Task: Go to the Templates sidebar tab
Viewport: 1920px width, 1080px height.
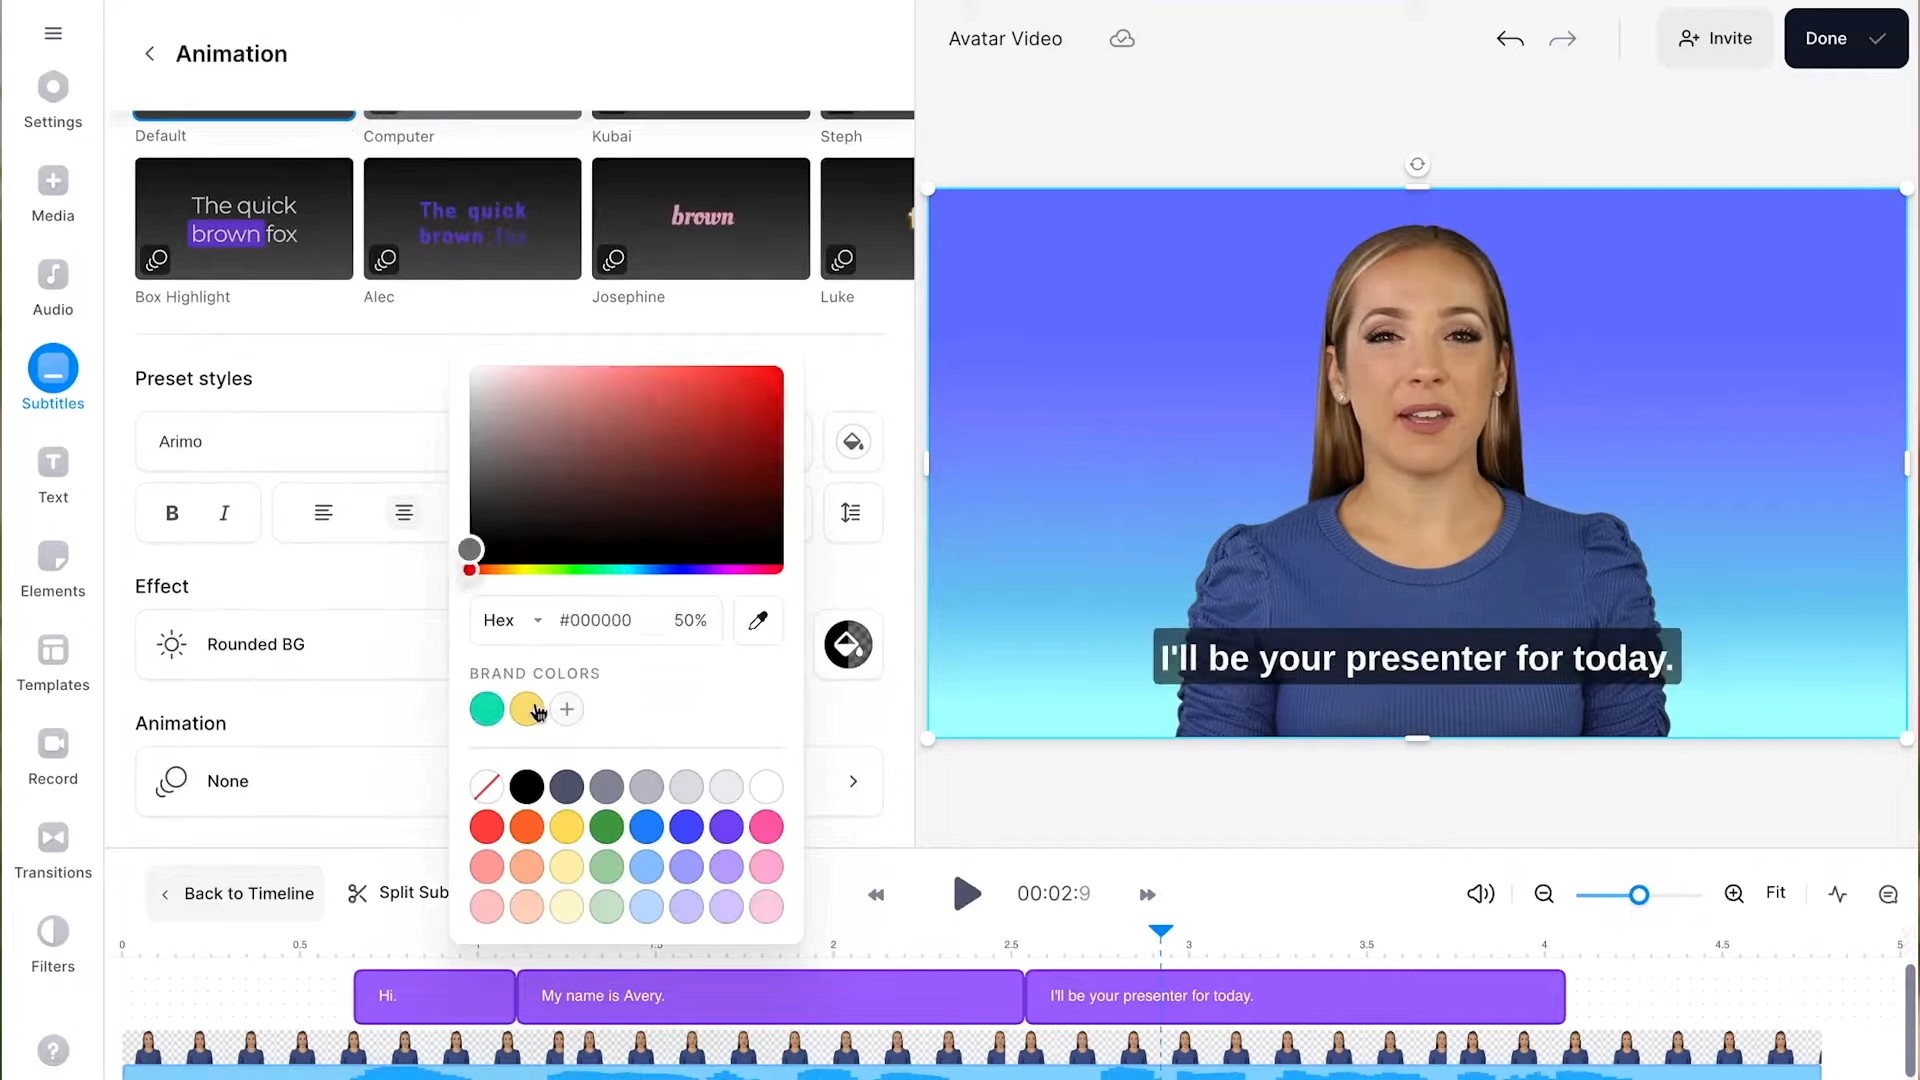Action: pos(53,663)
